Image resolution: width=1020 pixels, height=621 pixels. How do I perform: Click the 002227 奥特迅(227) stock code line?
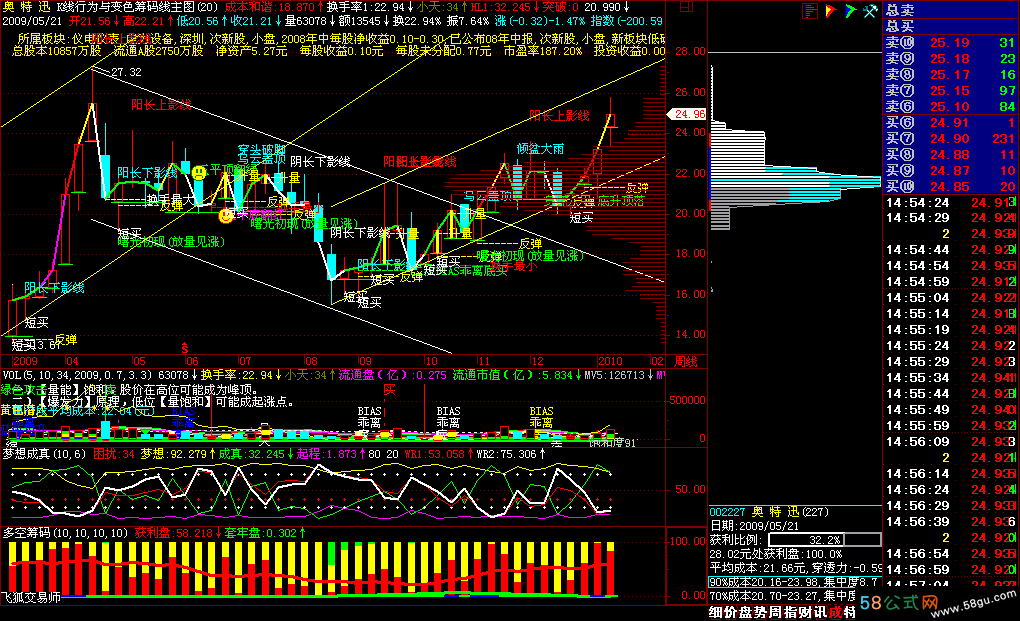tap(769, 512)
